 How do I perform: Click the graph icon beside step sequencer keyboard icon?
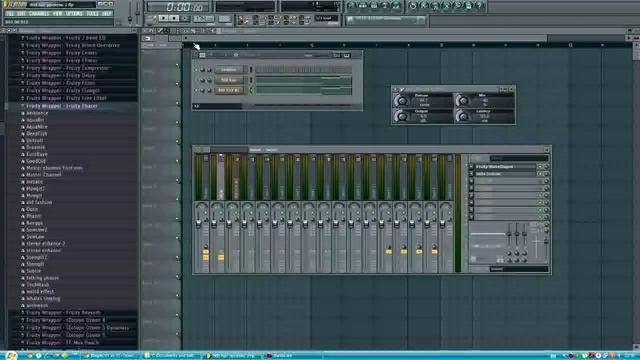pos(336,55)
